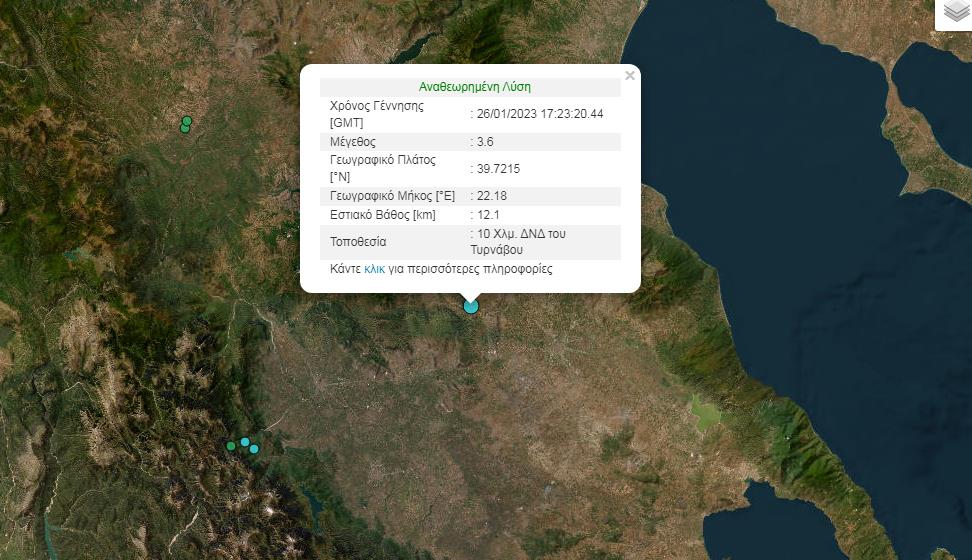Select the green marker in southwest cluster
The height and width of the screenshot is (560, 972).
[x=231, y=446]
